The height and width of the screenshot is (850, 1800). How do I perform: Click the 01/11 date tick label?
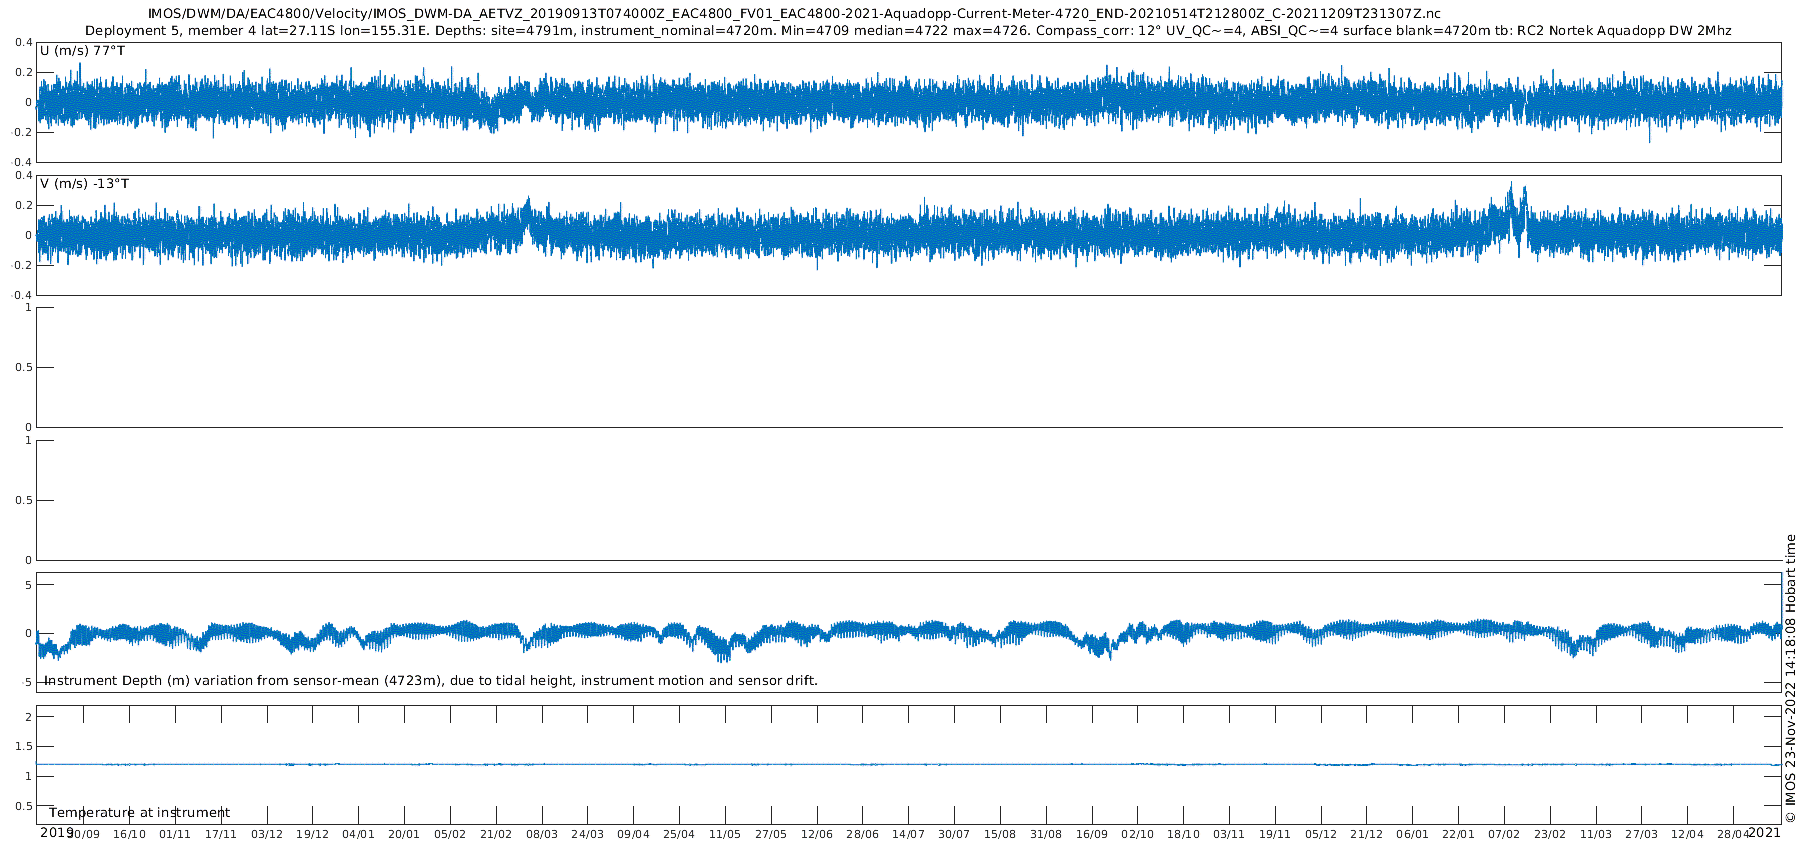point(175,834)
